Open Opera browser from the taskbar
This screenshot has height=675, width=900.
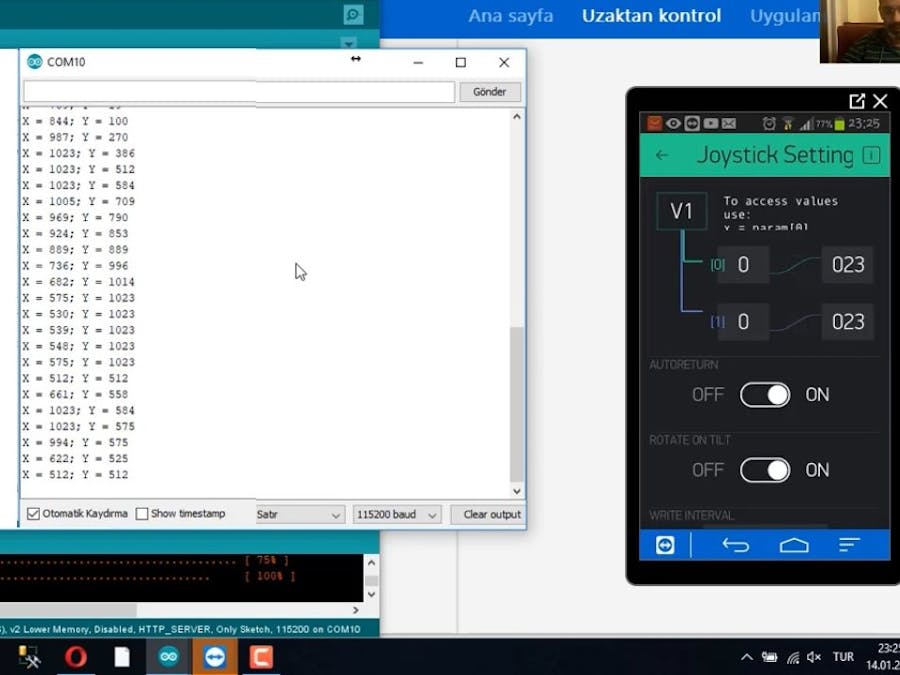click(76, 657)
